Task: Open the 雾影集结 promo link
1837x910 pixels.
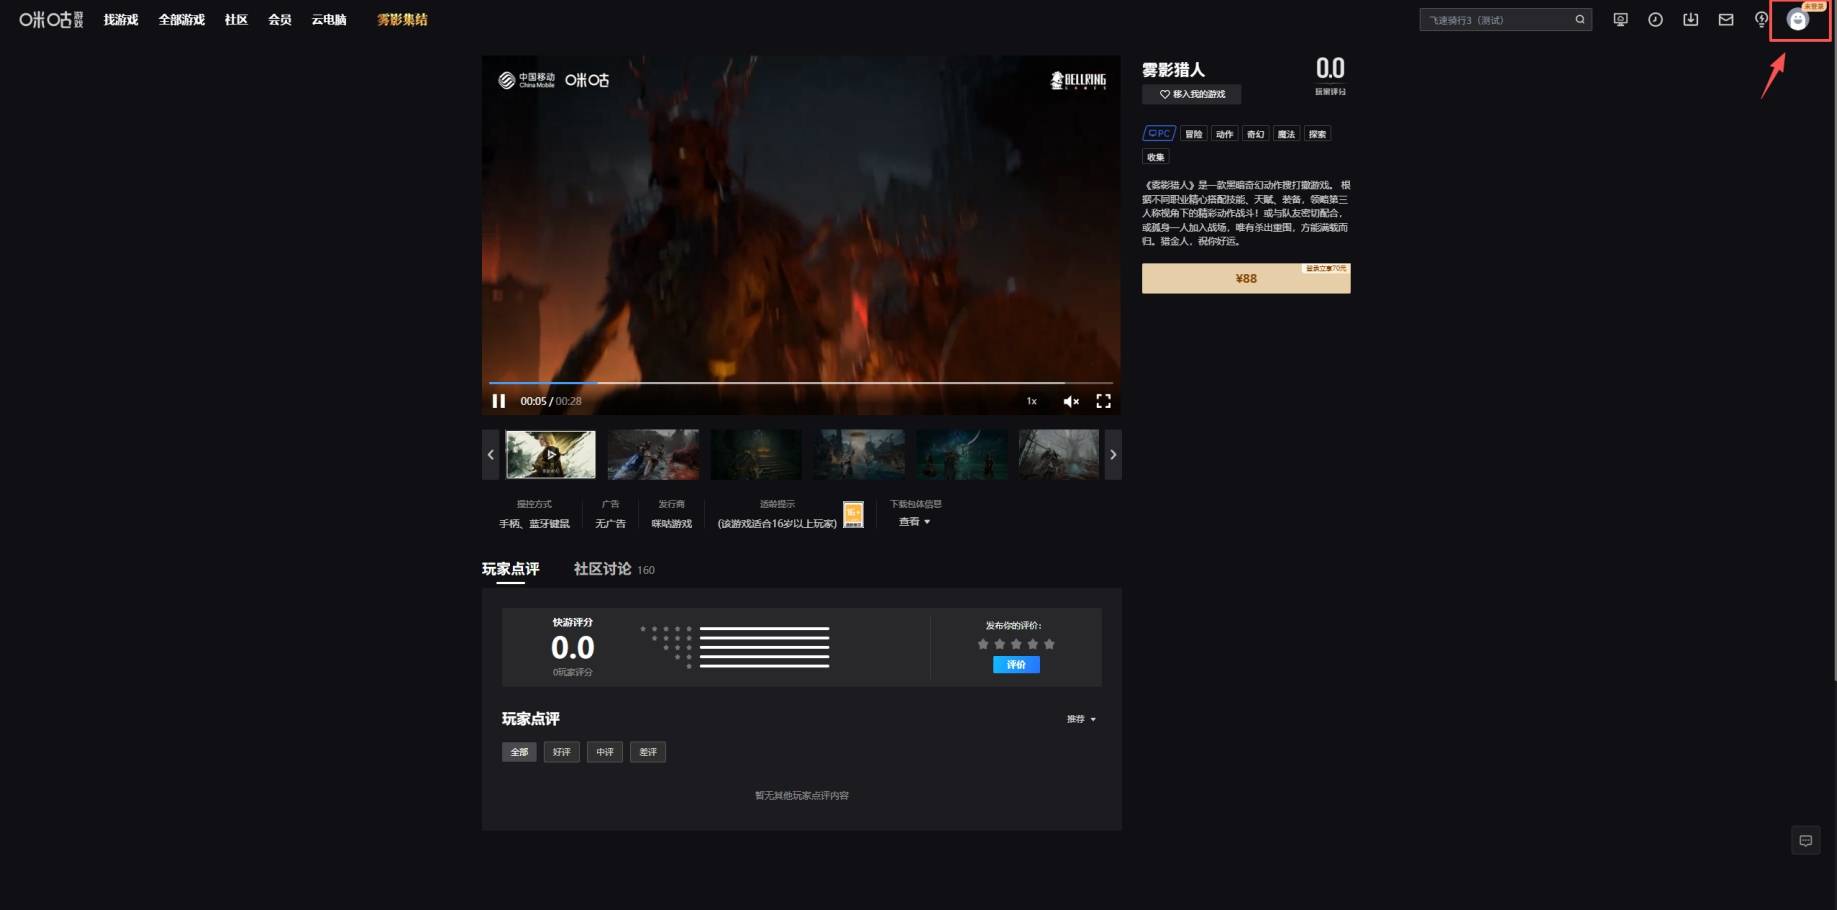Action: pos(402,20)
